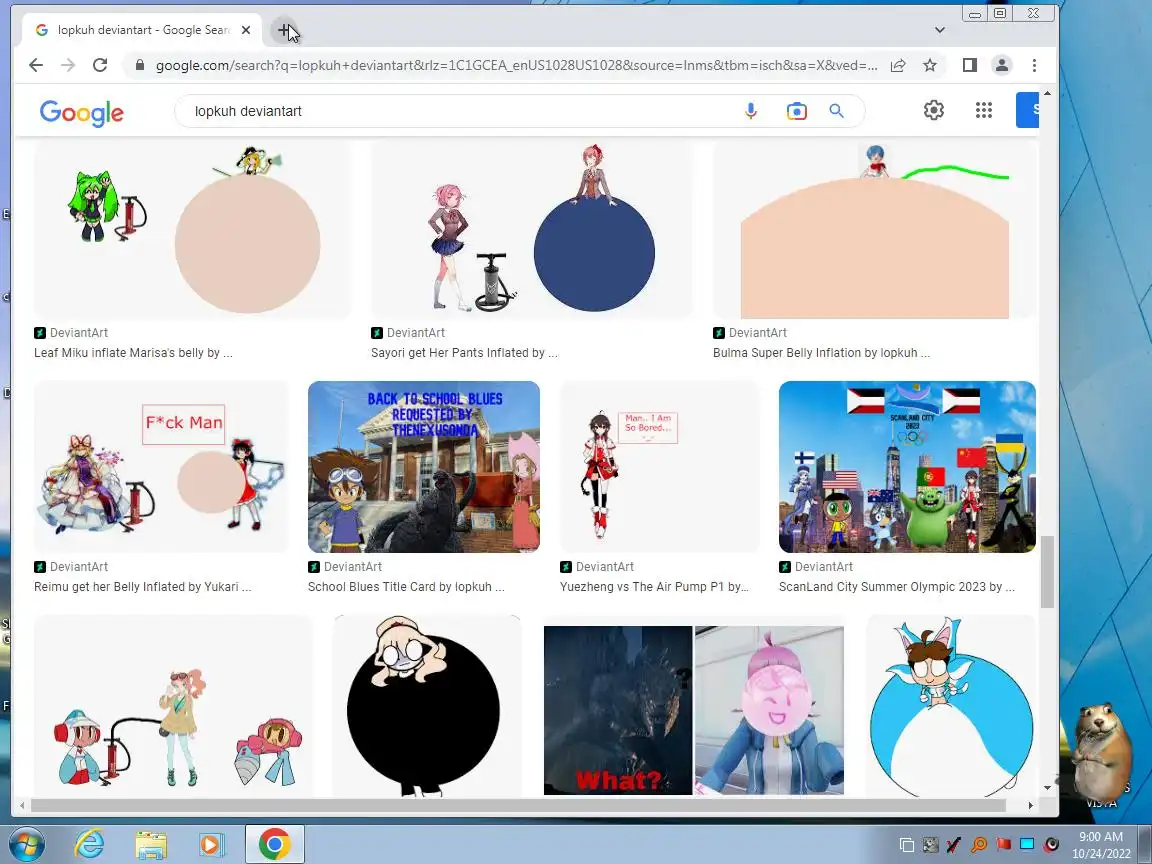This screenshot has height=864, width=1152.
Task: Click the scroll down arrow
Action: (x=1048, y=788)
